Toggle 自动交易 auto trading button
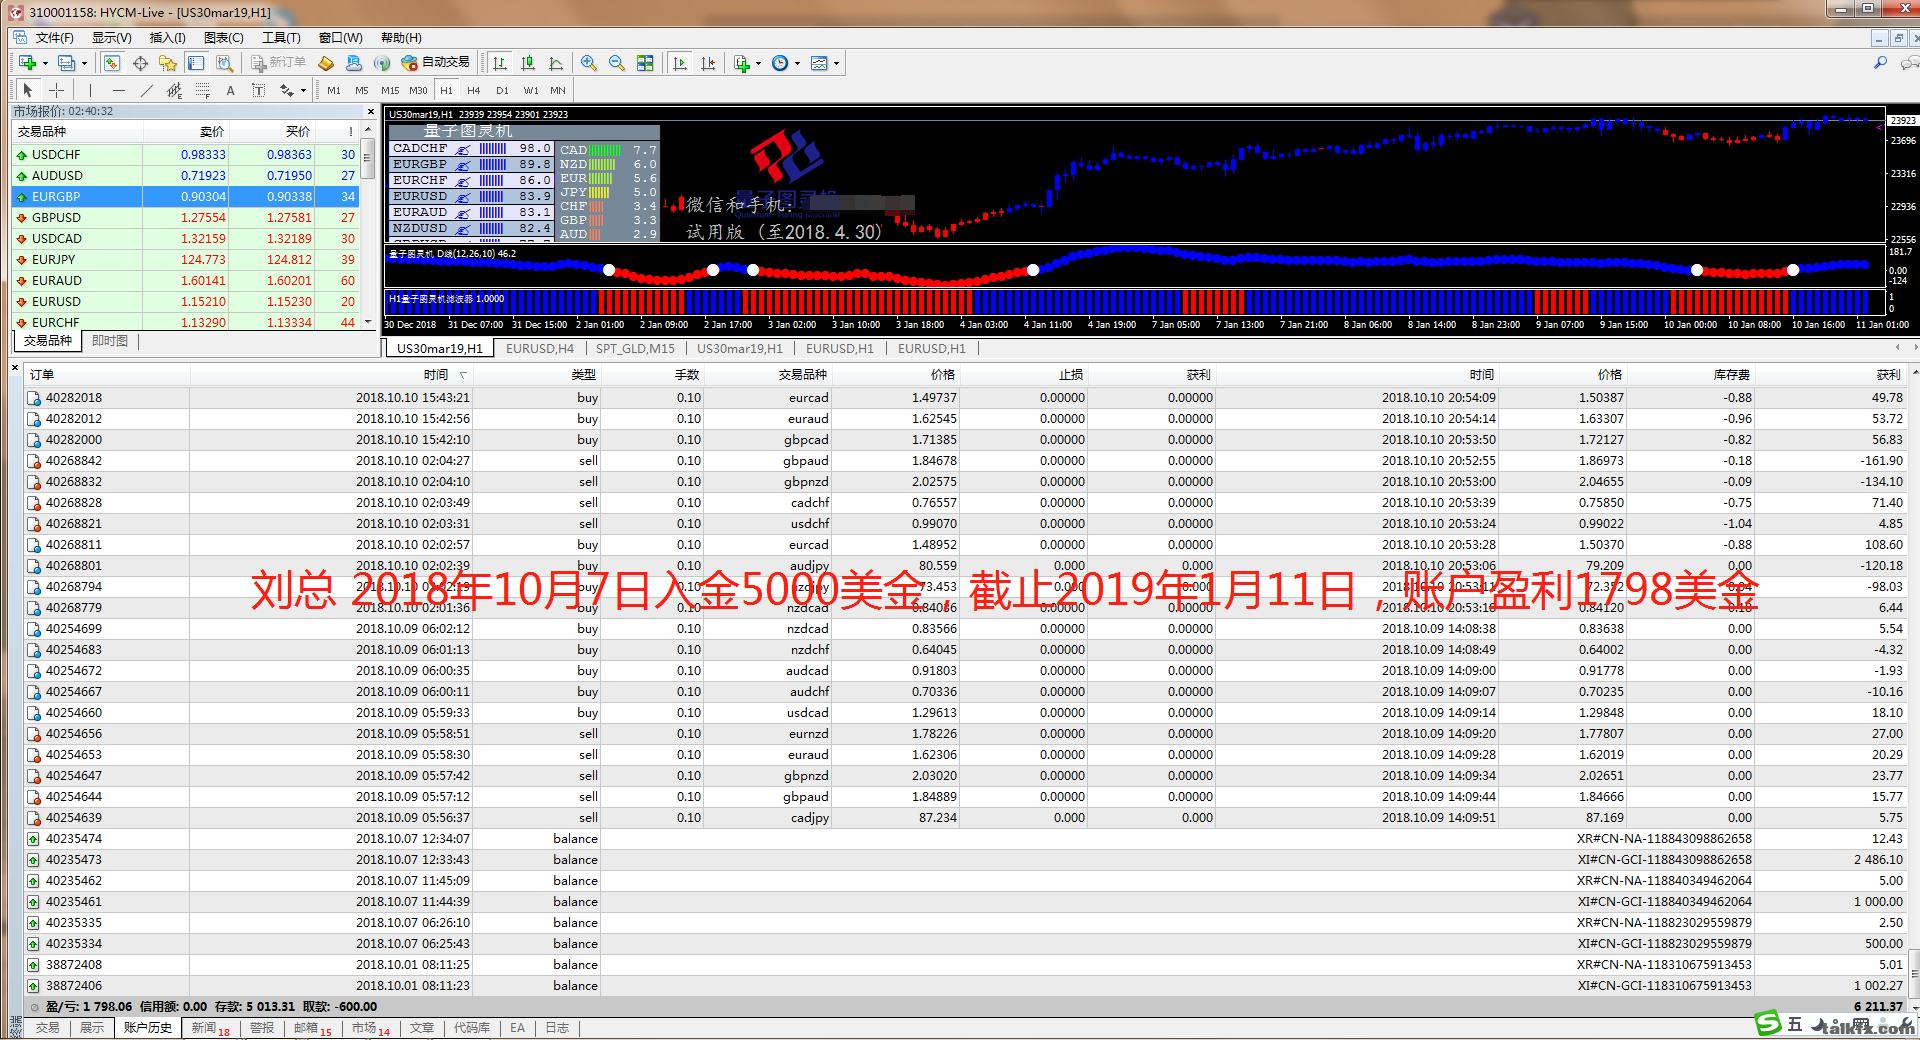The image size is (1920, 1040). tap(436, 62)
